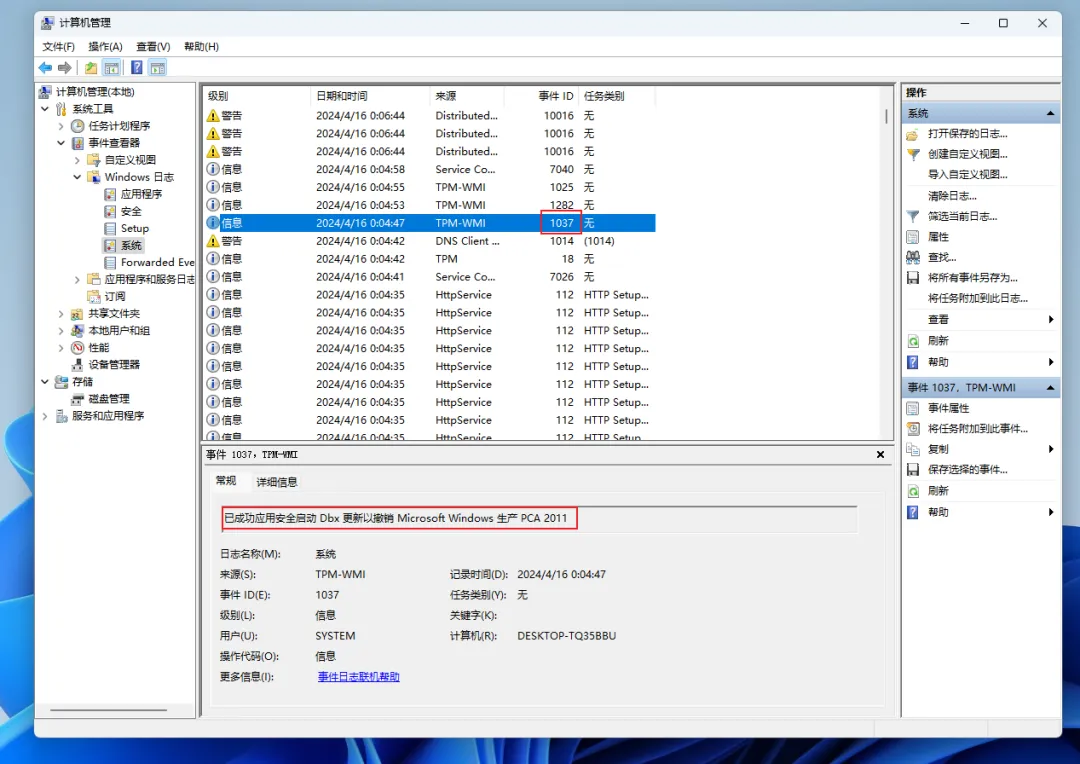The image size is (1080, 764).
Task: Select the Setup log in the tree
Action: (x=135, y=228)
